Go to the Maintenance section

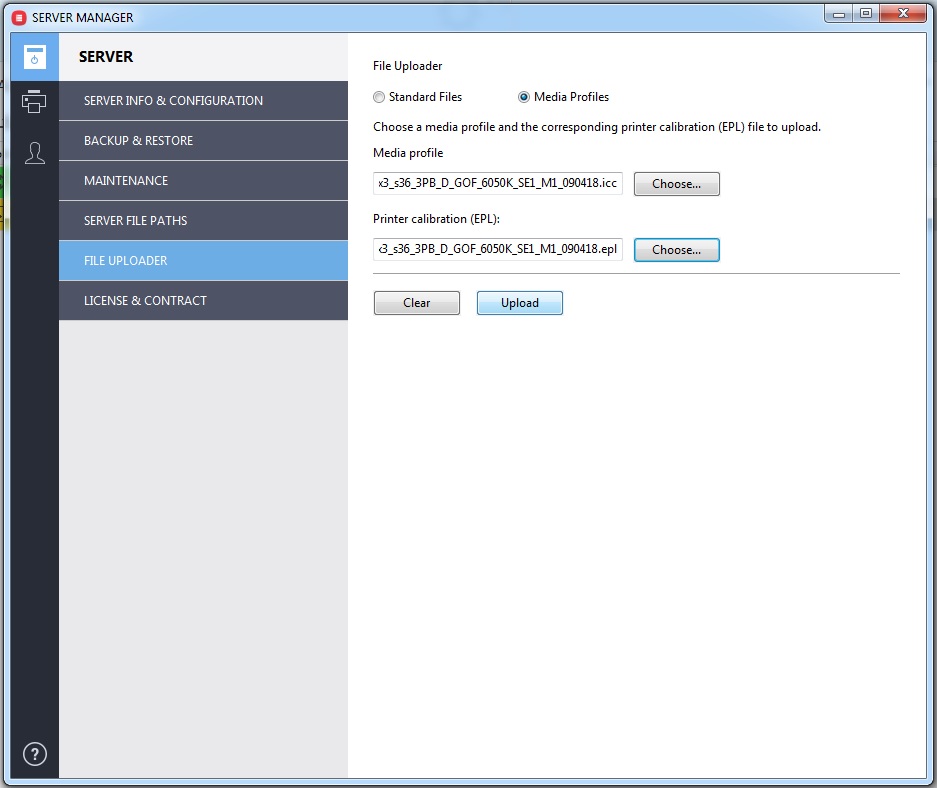point(203,181)
